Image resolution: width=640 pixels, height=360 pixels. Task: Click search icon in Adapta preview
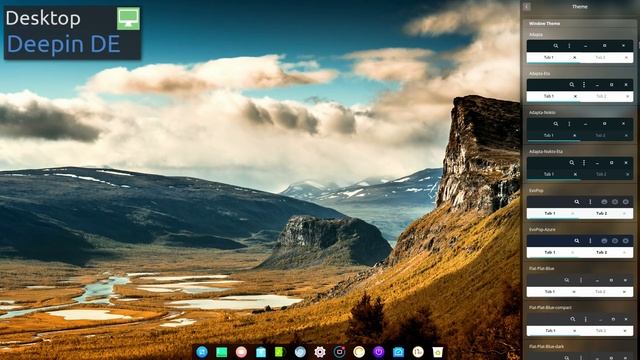tap(556, 46)
